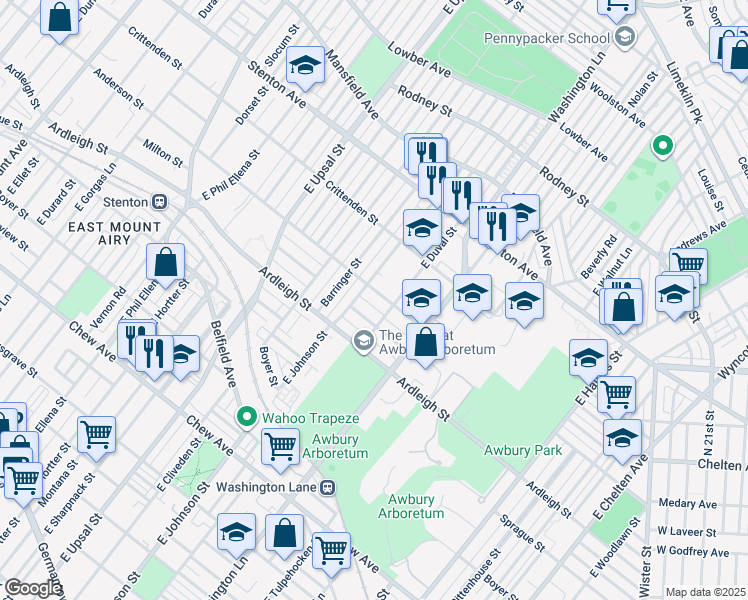Select the shopping cart marker next to Wahoo Trapeze
Viewport: 748px width, 600px height.
click(x=280, y=450)
